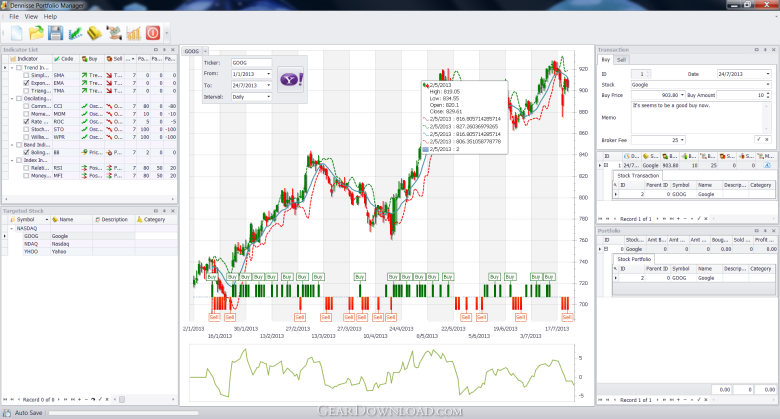The width and height of the screenshot is (780, 419).
Task: Enable the RSI indicator checkbox
Action: (26, 168)
